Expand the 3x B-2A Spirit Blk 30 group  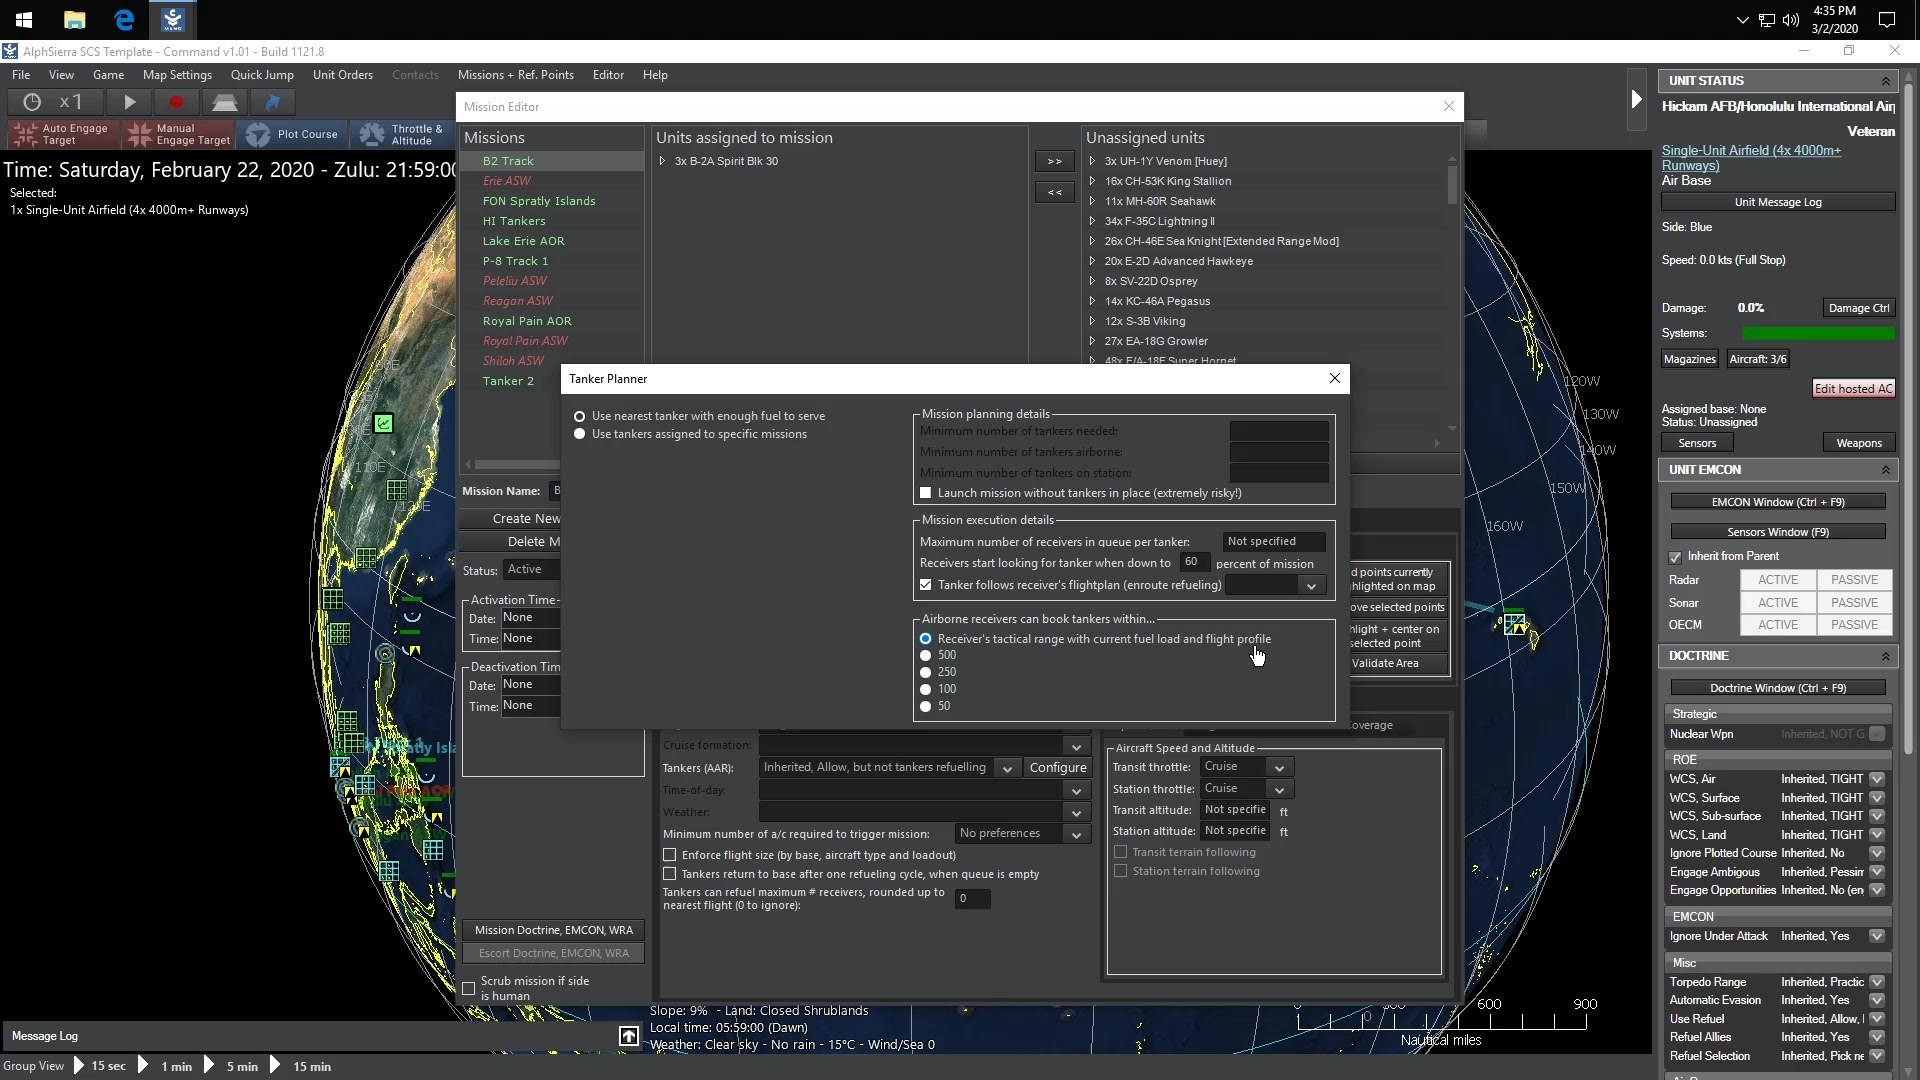click(x=662, y=161)
